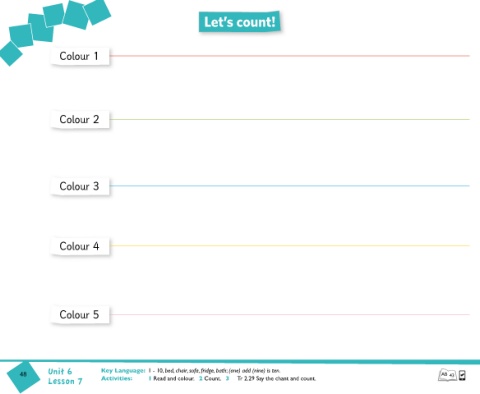Click the green line beside Colour 2
The width and height of the screenshot is (480, 394).
[x=289, y=119]
